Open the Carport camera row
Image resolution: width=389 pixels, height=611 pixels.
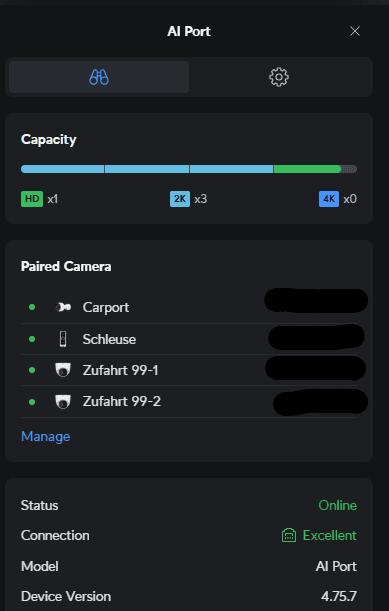click(x=189, y=307)
